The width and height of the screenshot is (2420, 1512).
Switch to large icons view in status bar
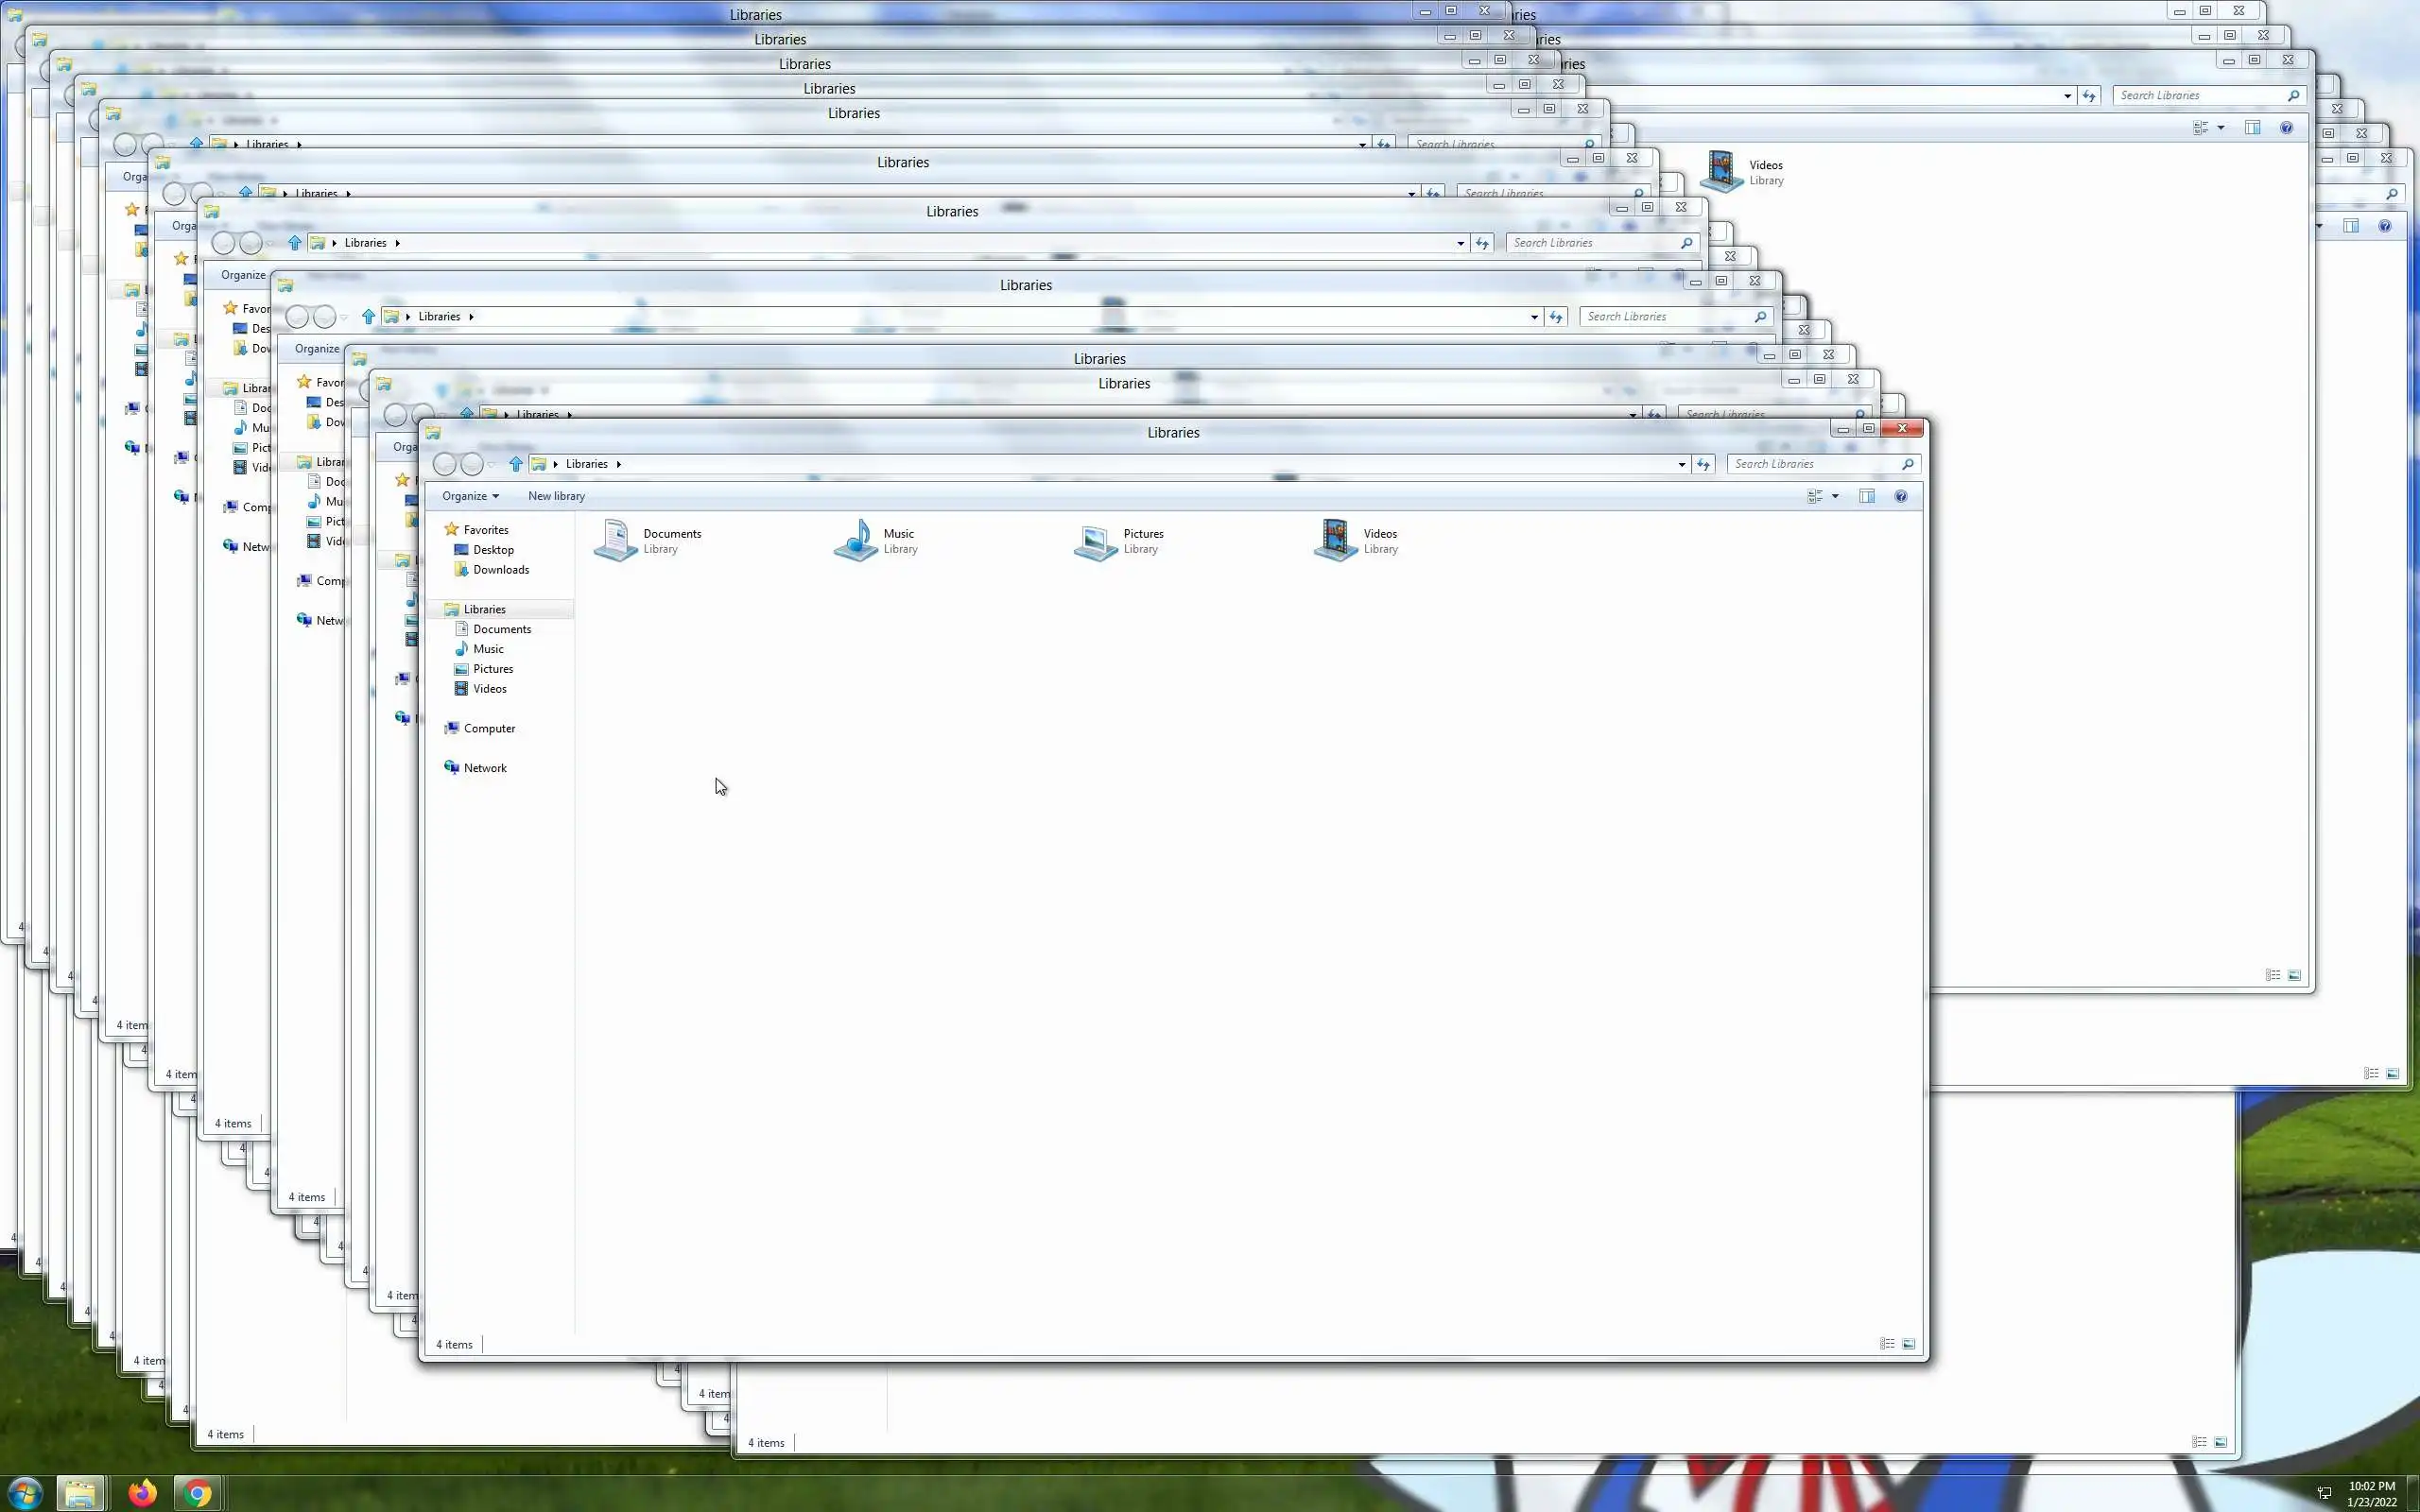1909,1344
